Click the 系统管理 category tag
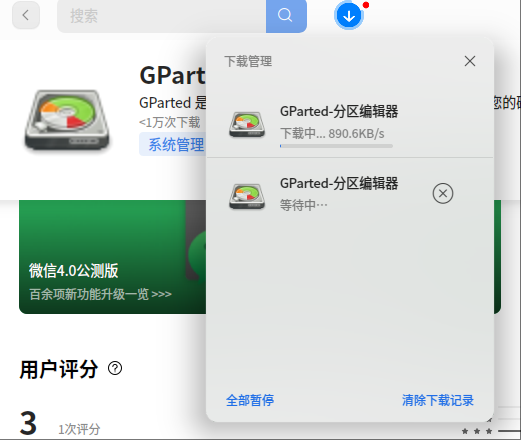 click(x=173, y=144)
